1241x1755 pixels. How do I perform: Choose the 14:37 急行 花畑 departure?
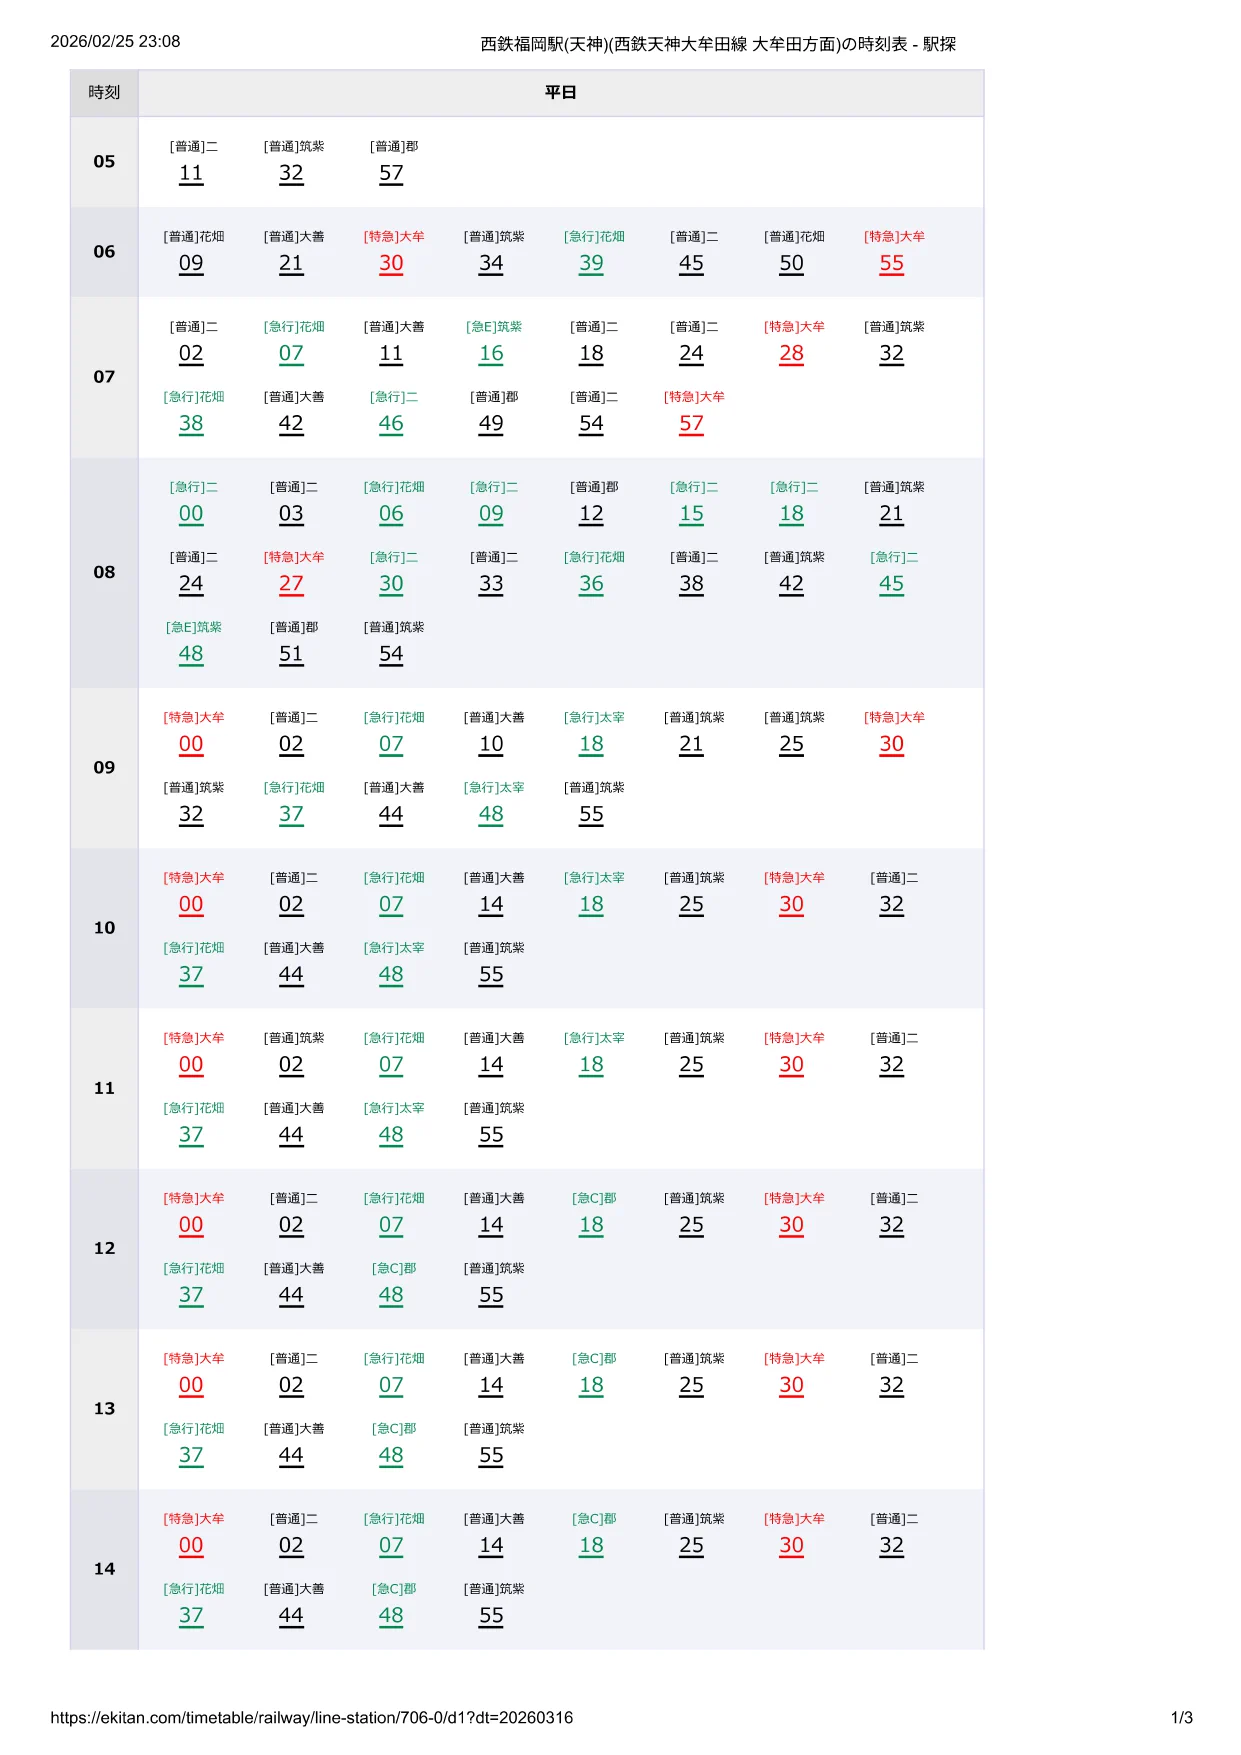pos(191,1616)
